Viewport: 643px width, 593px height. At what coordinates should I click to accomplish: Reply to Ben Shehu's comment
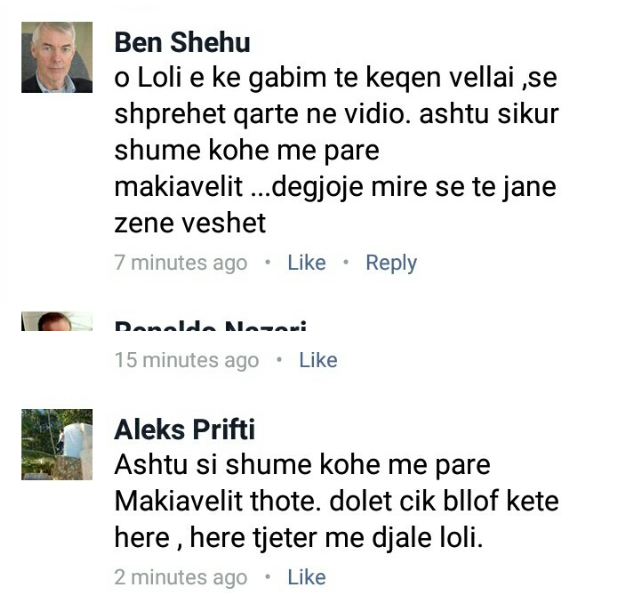click(391, 263)
